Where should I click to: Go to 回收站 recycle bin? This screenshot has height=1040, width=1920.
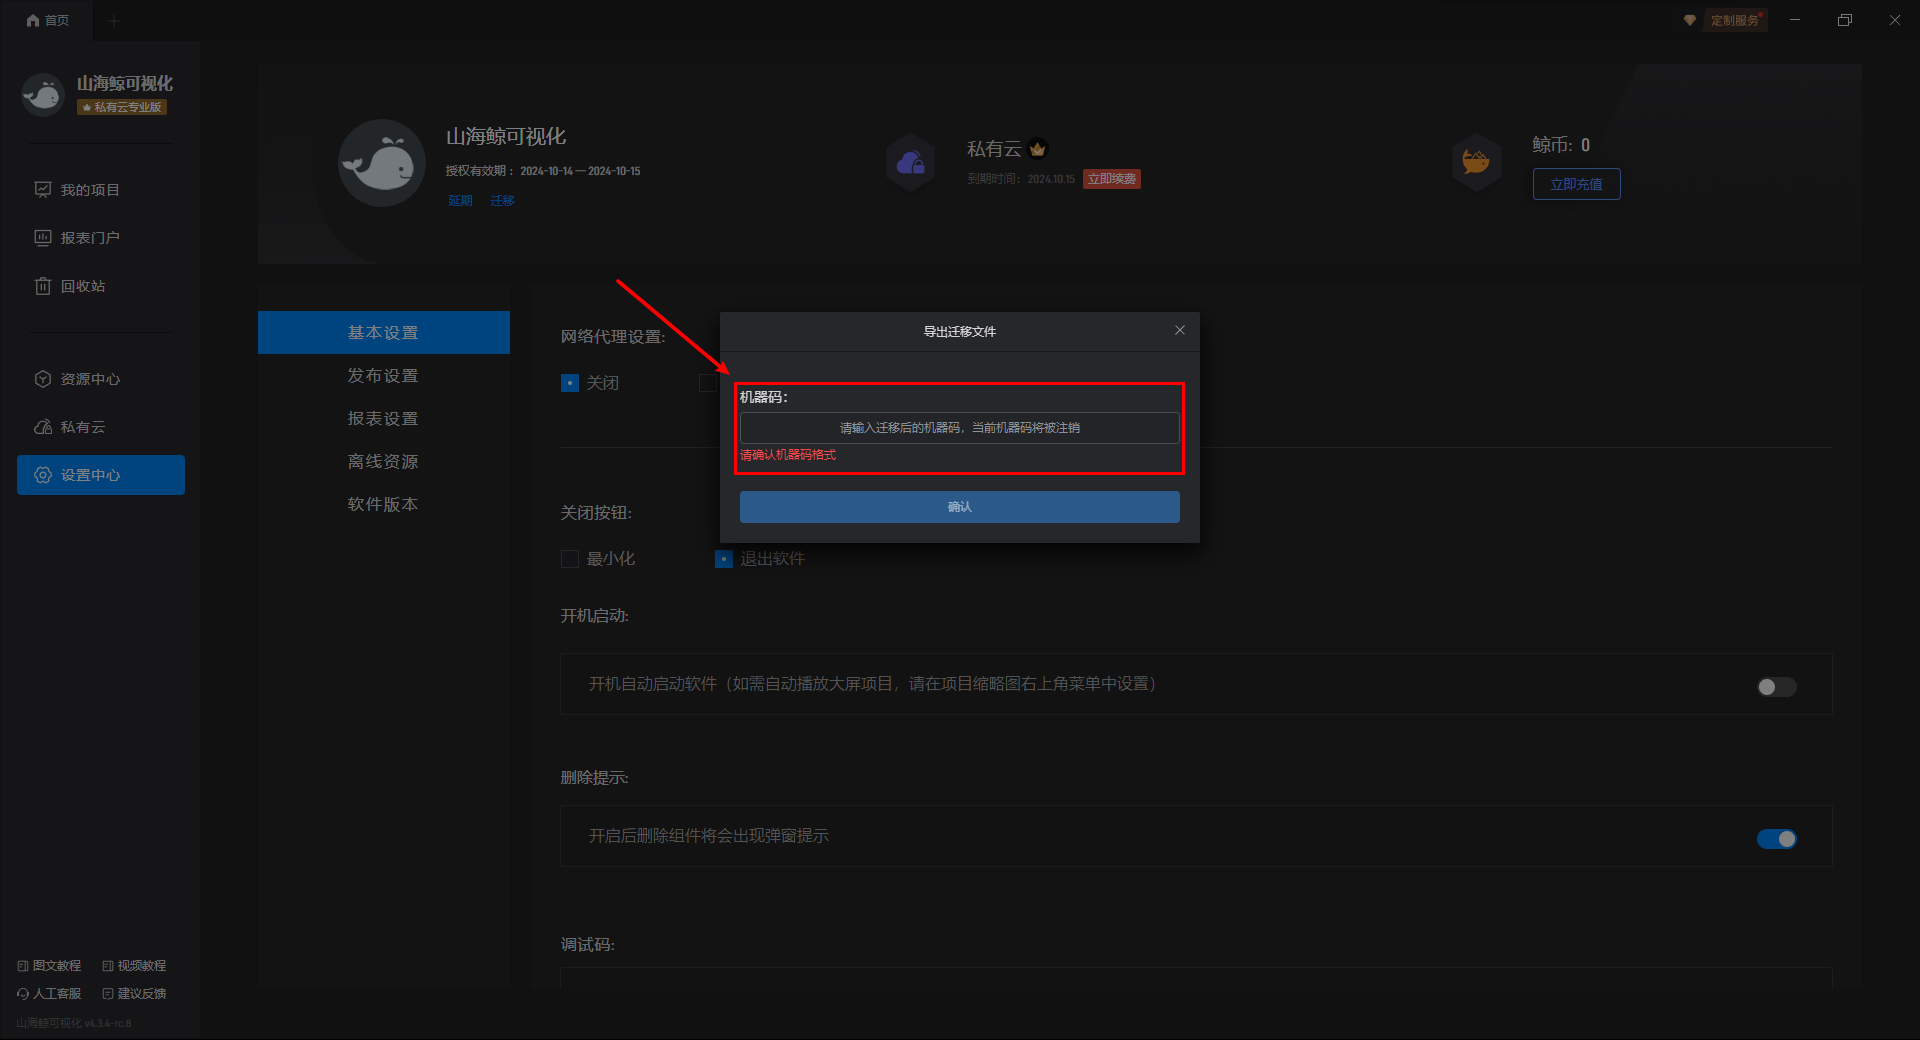pyautogui.click(x=82, y=286)
